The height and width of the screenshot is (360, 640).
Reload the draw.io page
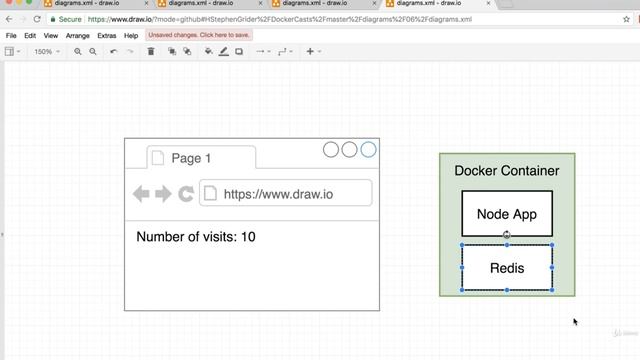[x=37, y=19]
